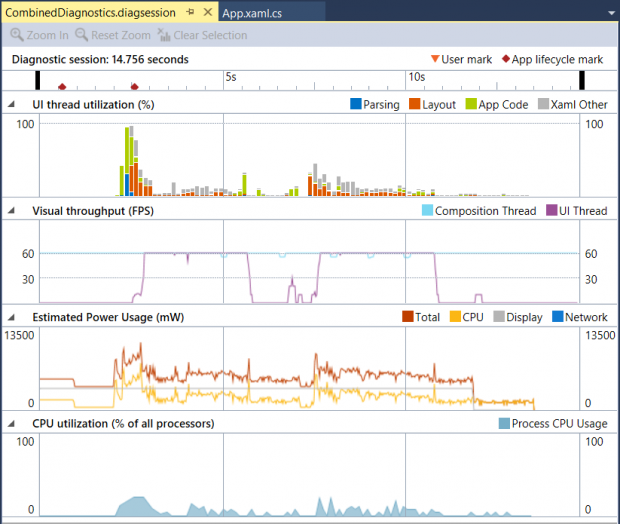This screenshot has width=620, height=524.
Task: Click the Reset Zoom button
Action: (x=113, y=35)
